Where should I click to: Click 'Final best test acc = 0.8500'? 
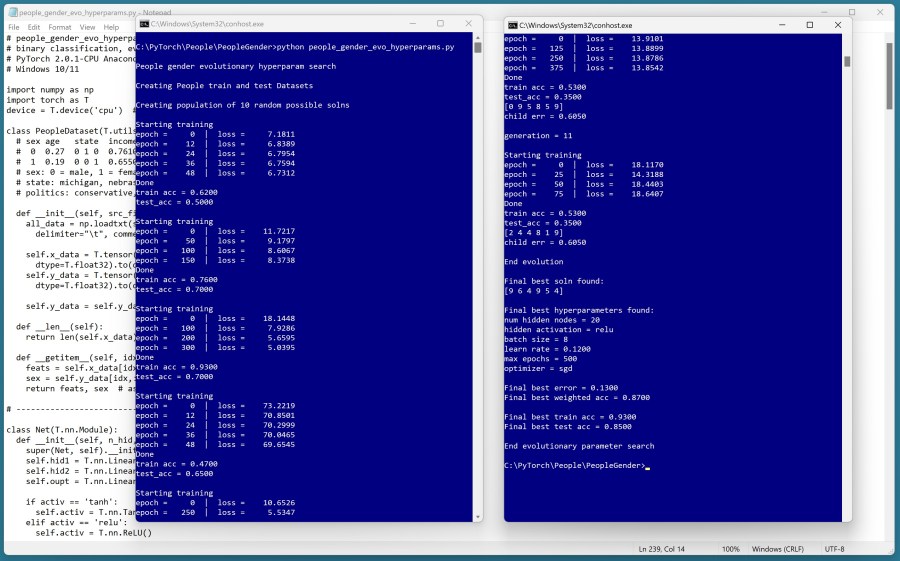(x=568, y=427)
